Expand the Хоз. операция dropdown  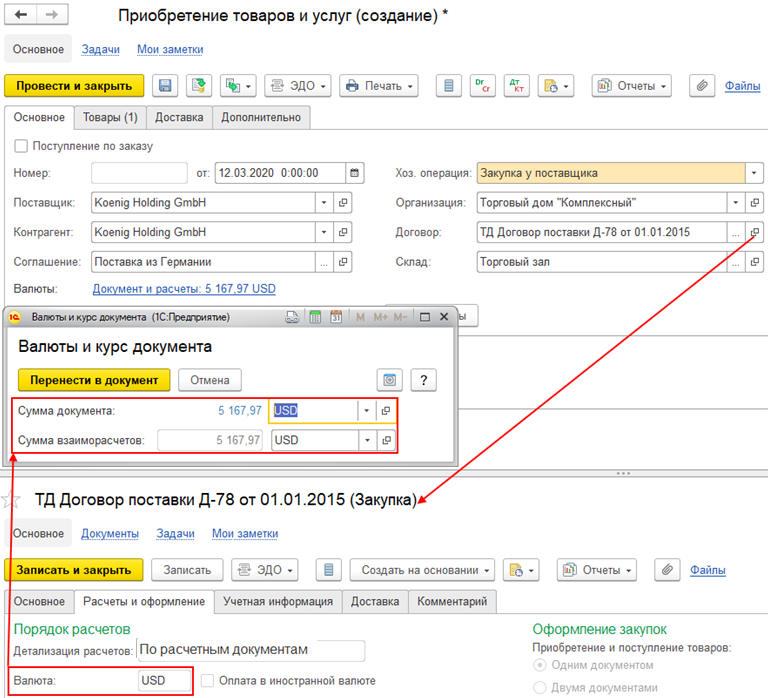pos(754,173)
